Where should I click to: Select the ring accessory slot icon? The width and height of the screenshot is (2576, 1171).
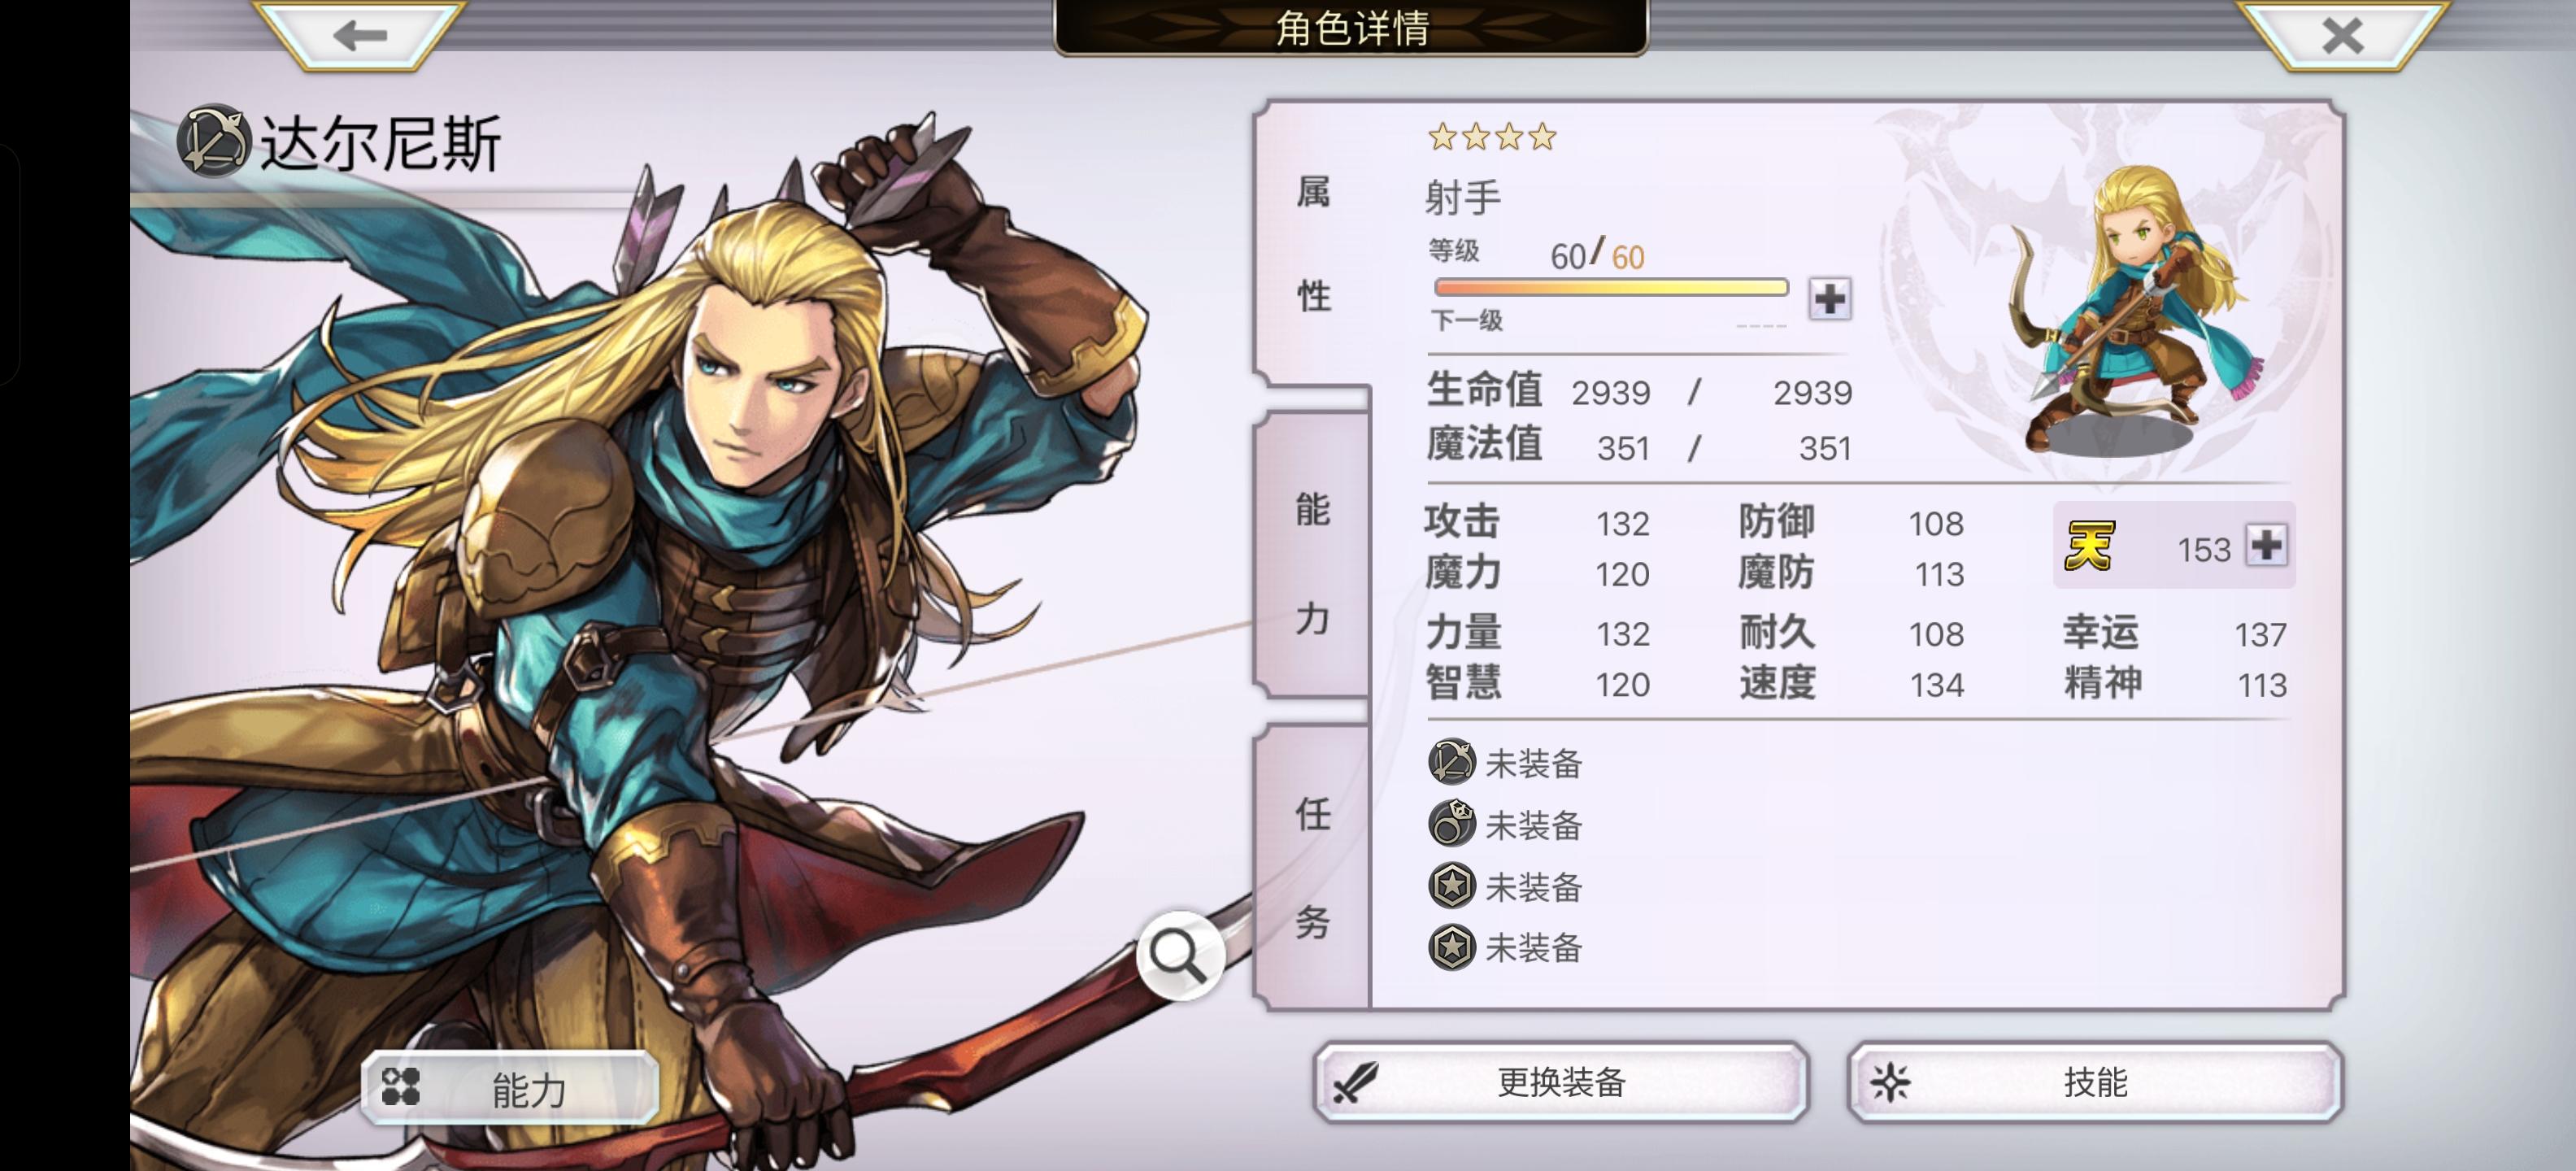coord(1451,824)
